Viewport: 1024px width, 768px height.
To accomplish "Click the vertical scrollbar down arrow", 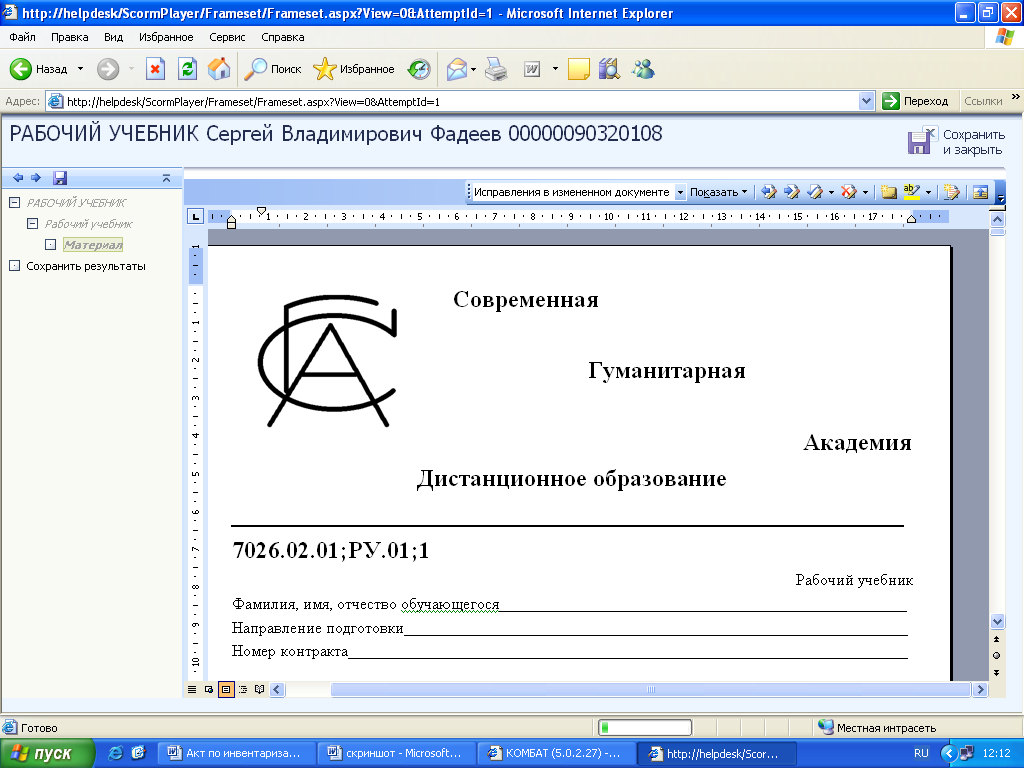I will [x=997, y=621].
